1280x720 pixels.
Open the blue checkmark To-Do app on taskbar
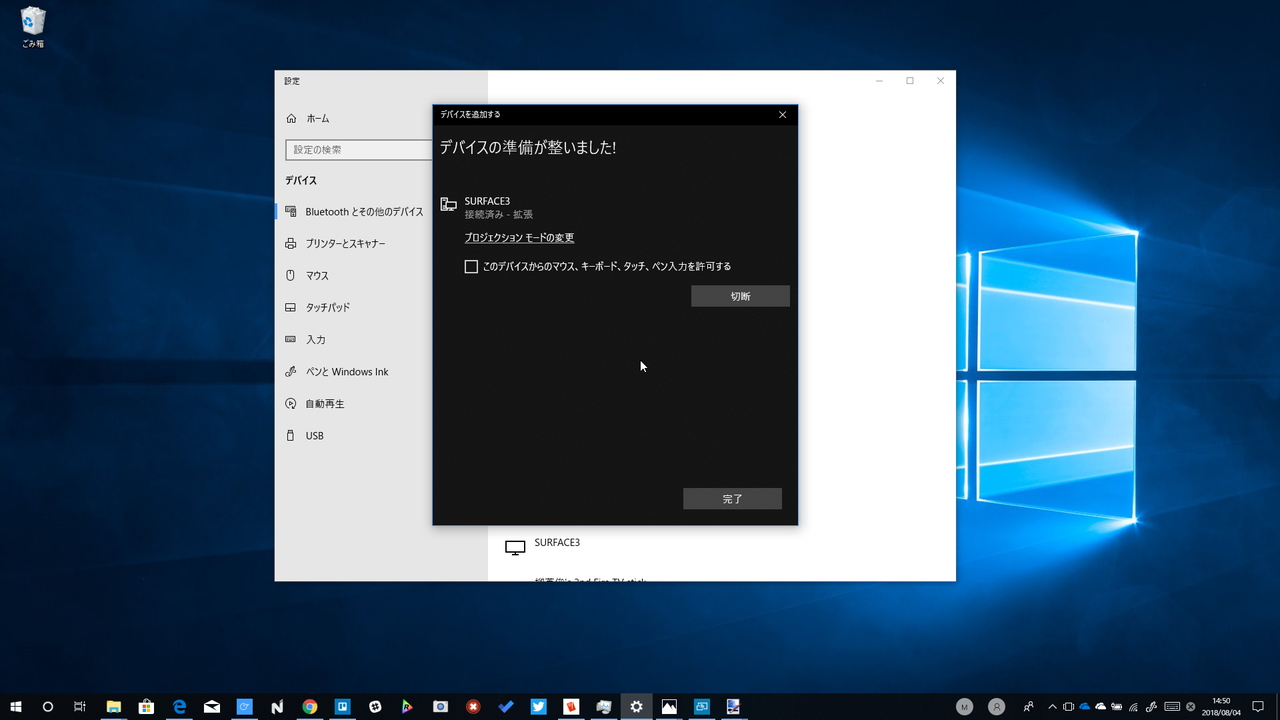[506, 707]
